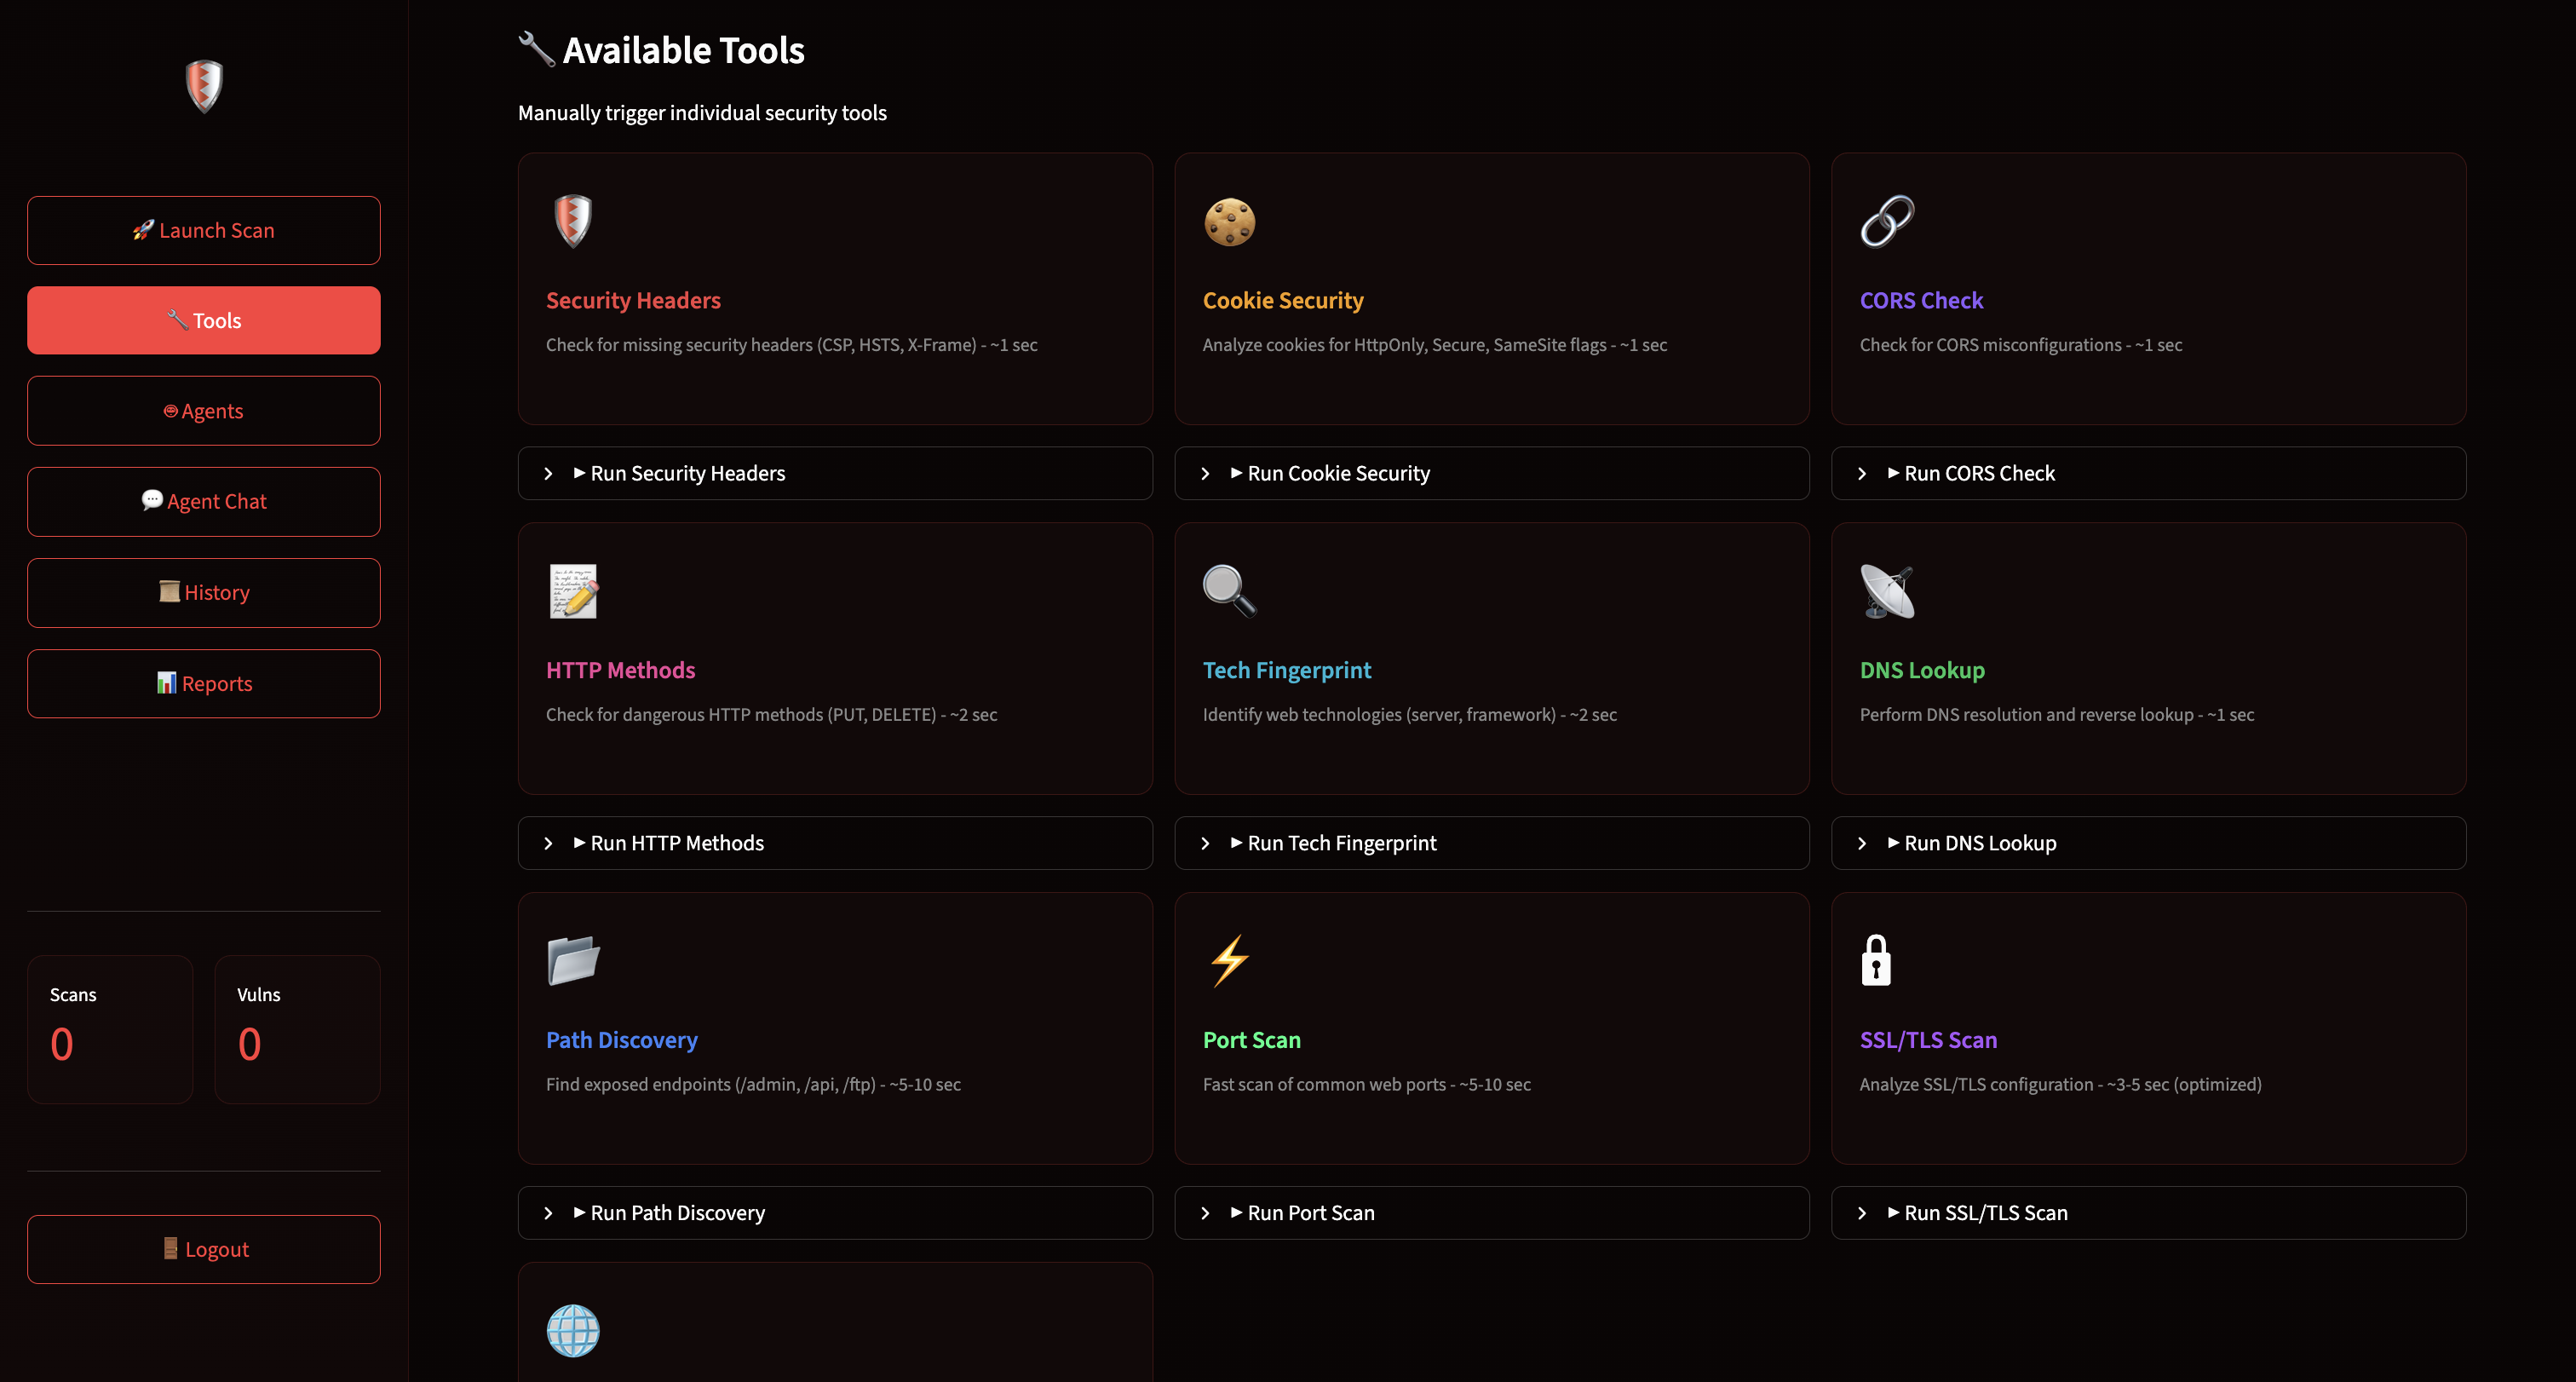Open the Agent Chat page from sidebar
The image size is (2576, 1382).
(x=204, y=502)
